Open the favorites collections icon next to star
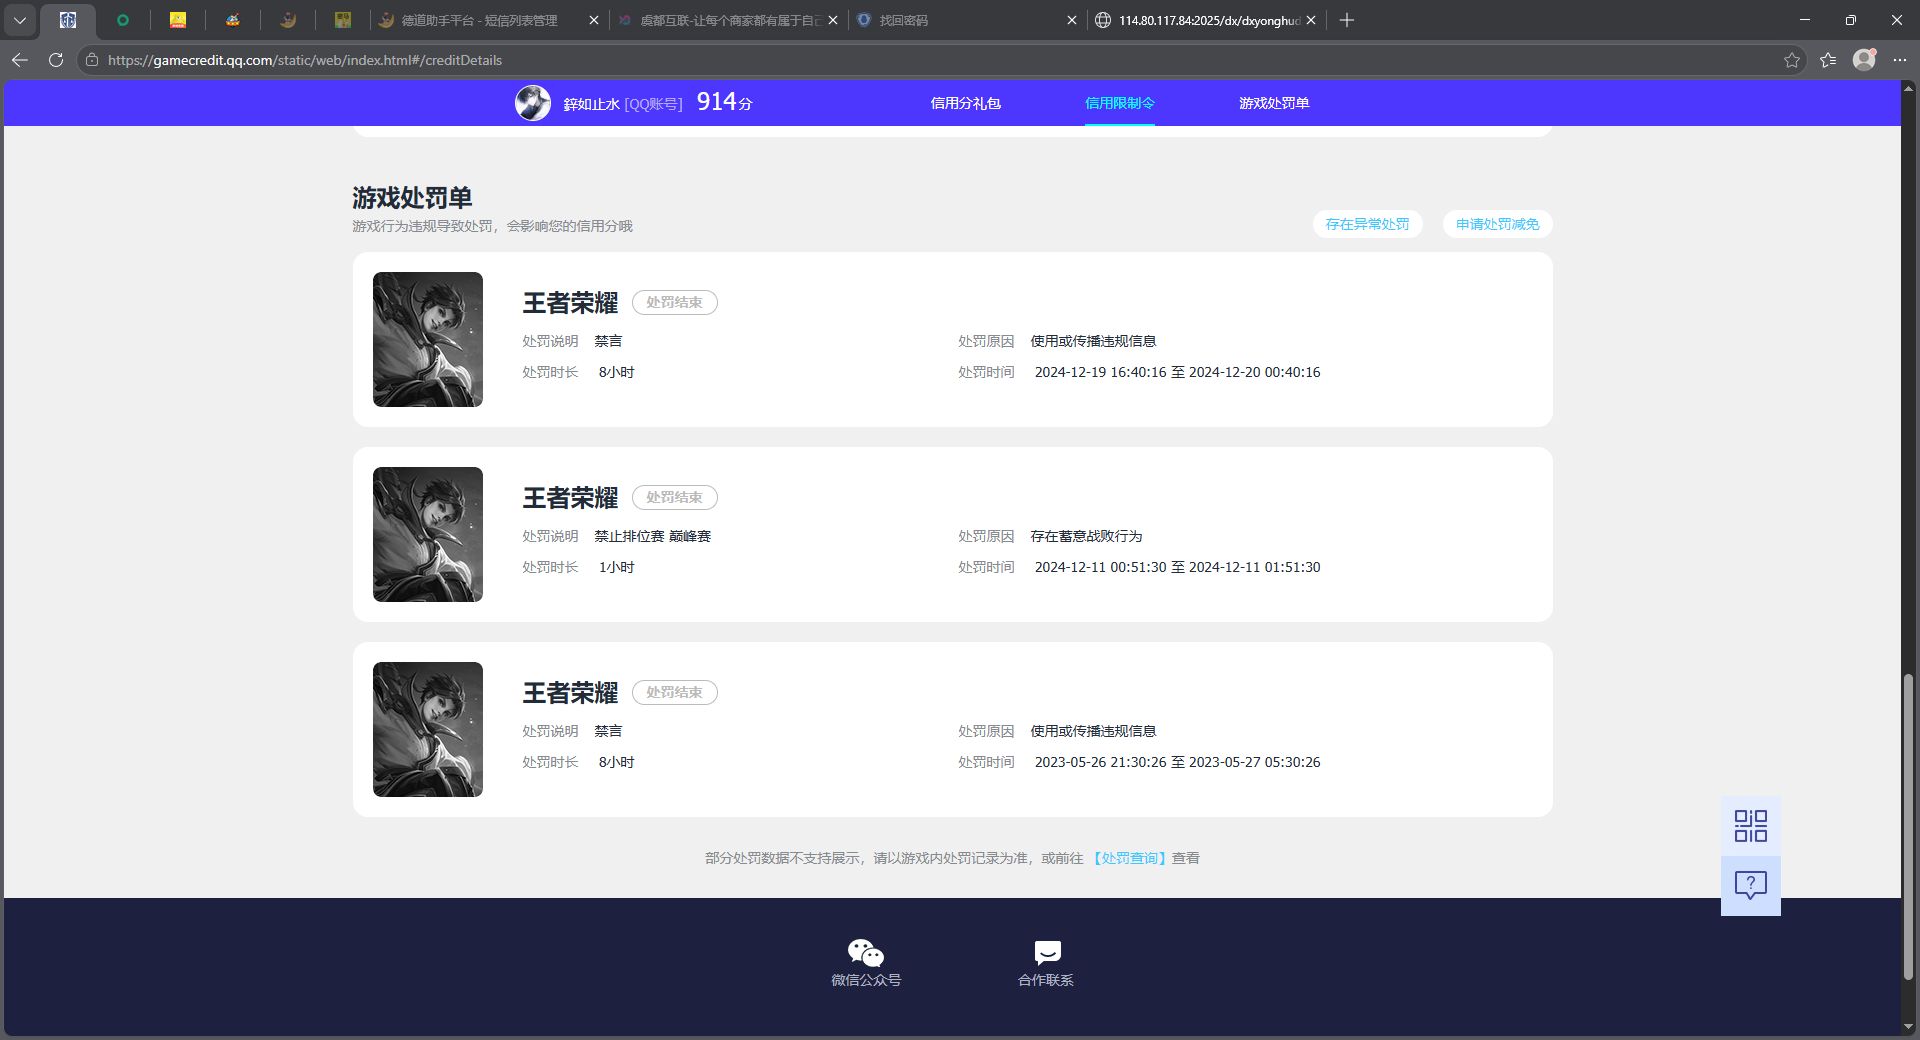The image size is (1920, 1040). (1828, 60)
